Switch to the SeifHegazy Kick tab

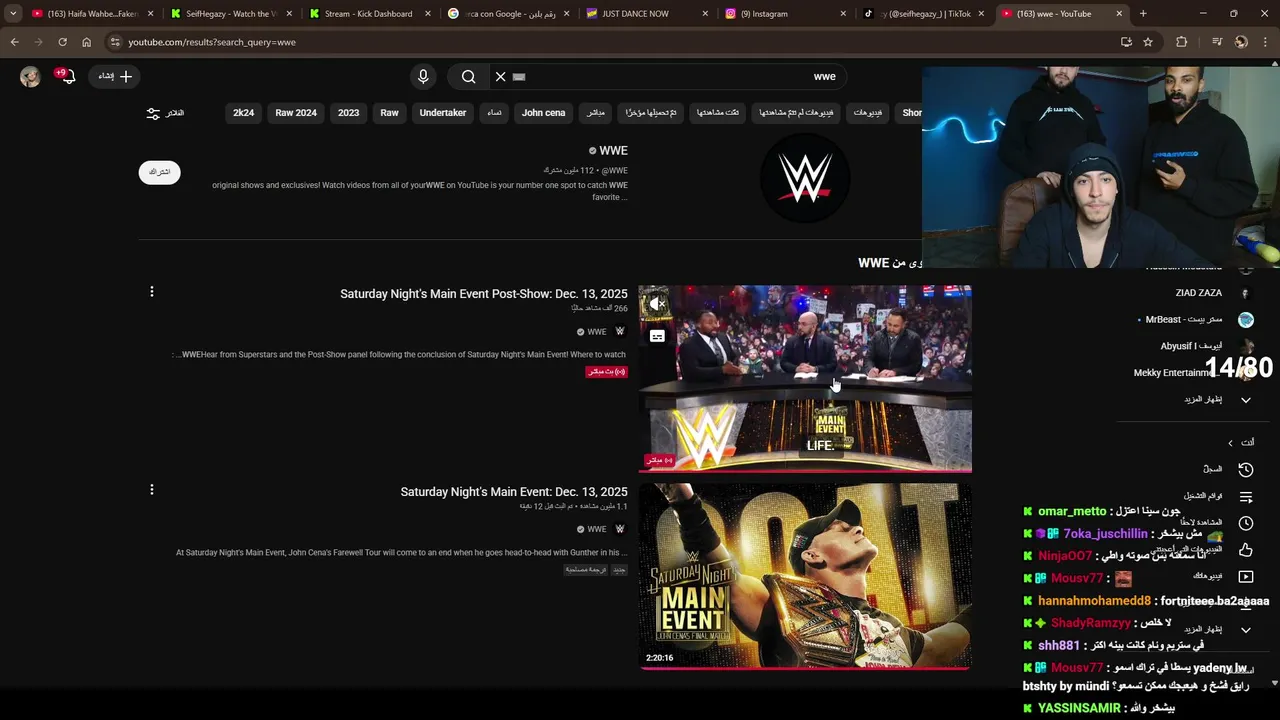(230, 14)
